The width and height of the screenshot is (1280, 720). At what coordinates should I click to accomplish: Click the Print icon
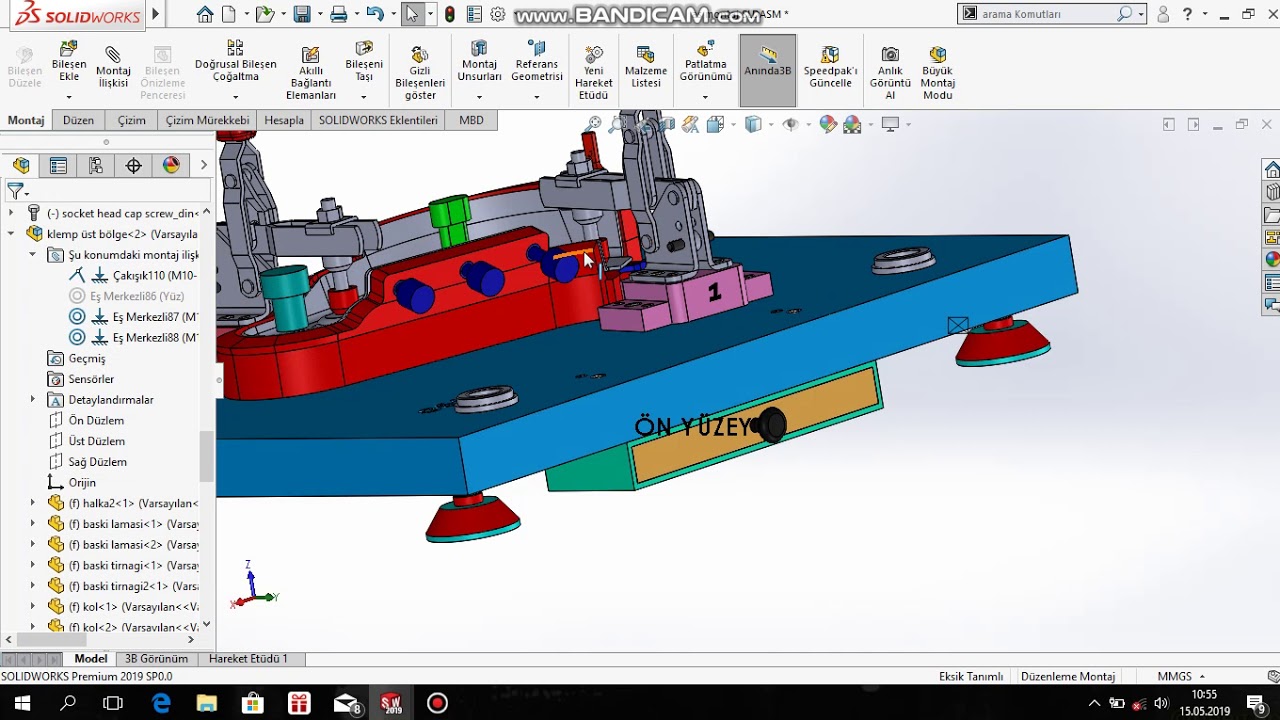339,14
